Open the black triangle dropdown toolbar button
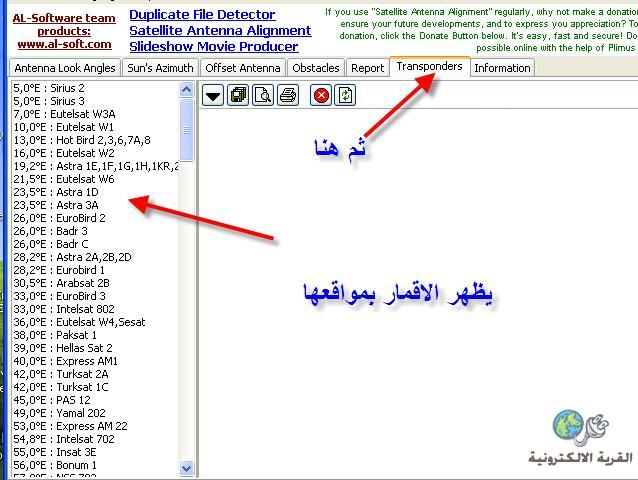Viewport: 638px width, 480px height. tap(213, 96)
